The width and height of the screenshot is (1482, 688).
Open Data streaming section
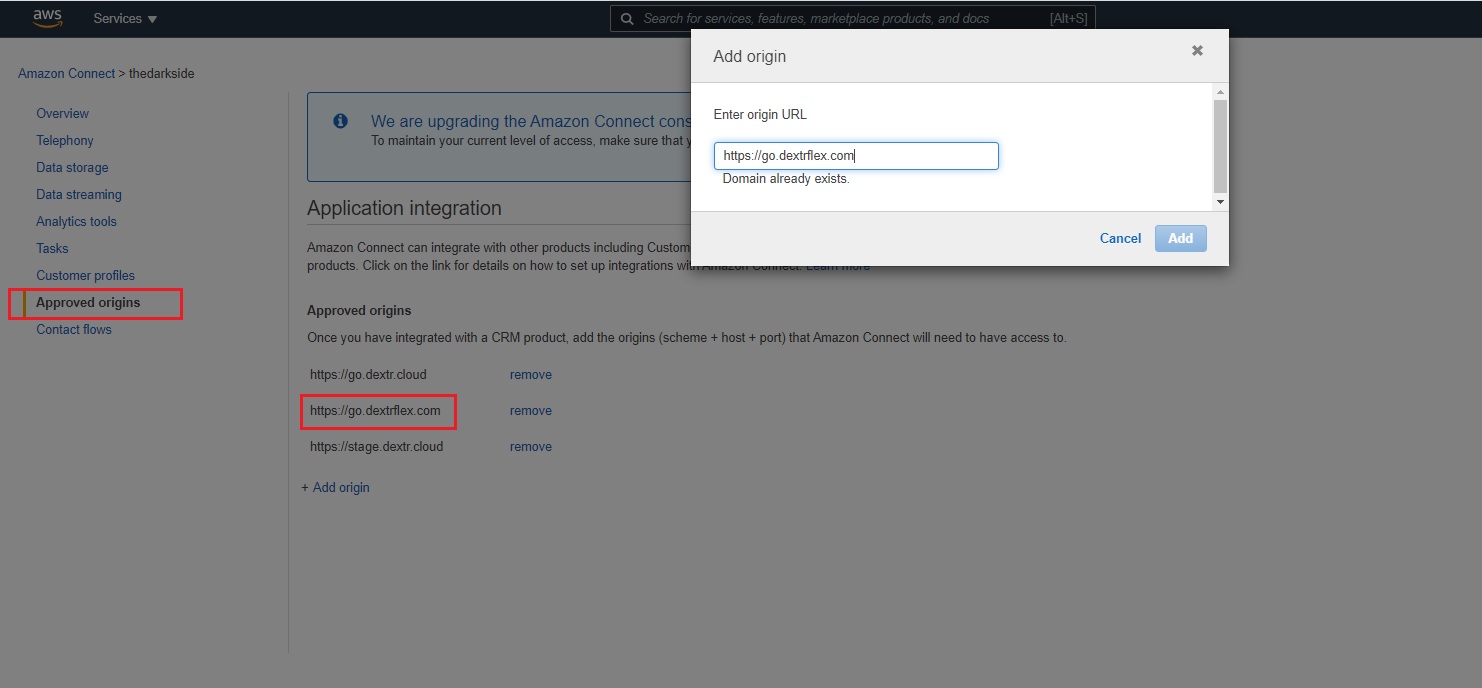[x=79, y=195]
